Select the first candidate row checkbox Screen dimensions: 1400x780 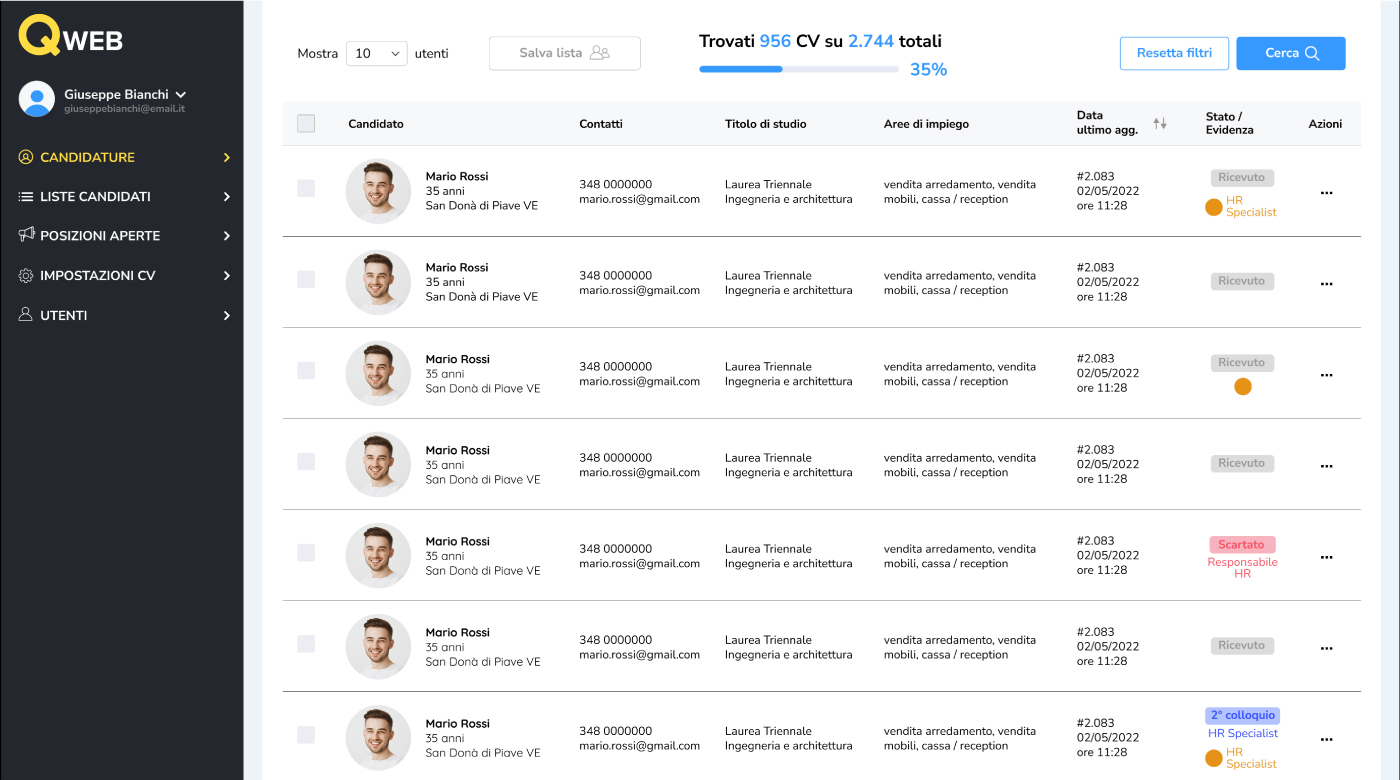coord(306,189)
